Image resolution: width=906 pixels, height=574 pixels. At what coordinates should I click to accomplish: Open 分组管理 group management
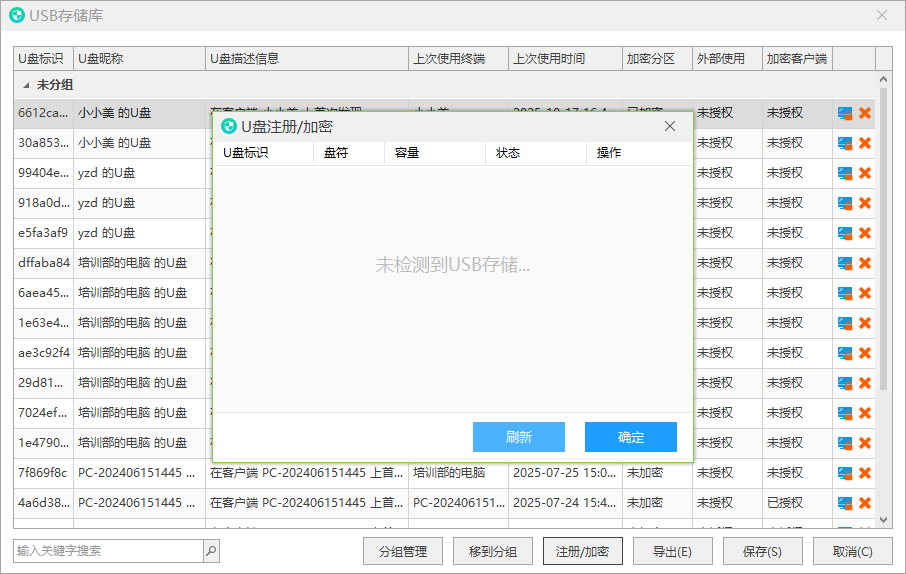403,551
